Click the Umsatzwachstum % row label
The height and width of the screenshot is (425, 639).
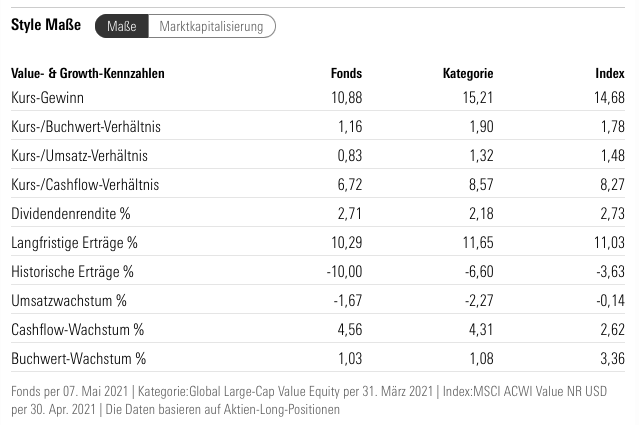click(x=69, y=300)
